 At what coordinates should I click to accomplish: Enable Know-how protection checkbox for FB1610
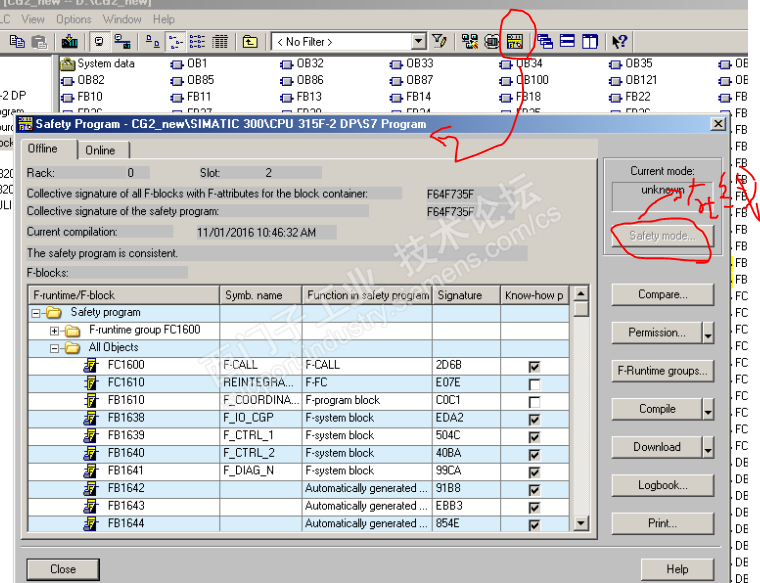(534, 401)
